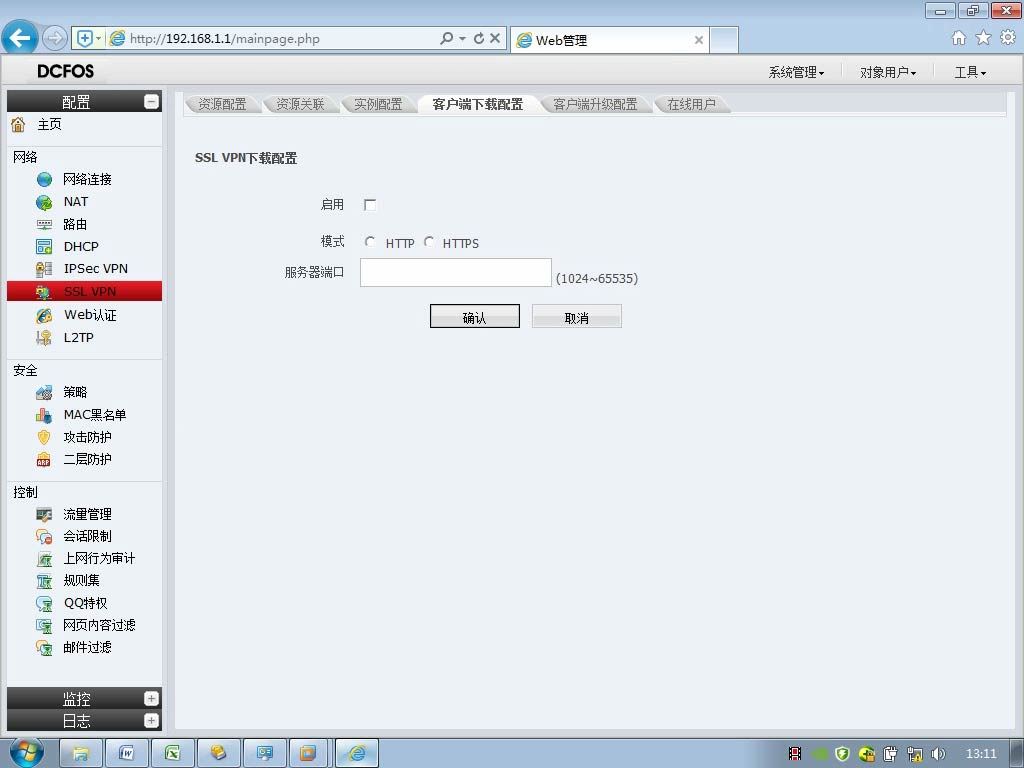Select the HTTP mode radio button
Screen dimensions: 1024x768
tap(370, 242)
